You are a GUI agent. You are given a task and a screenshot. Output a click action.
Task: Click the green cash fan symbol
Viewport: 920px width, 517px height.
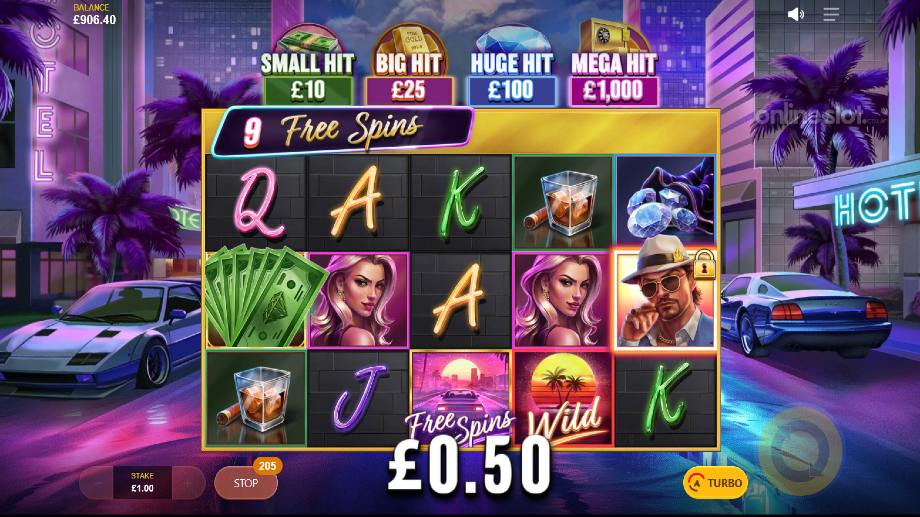258,298
